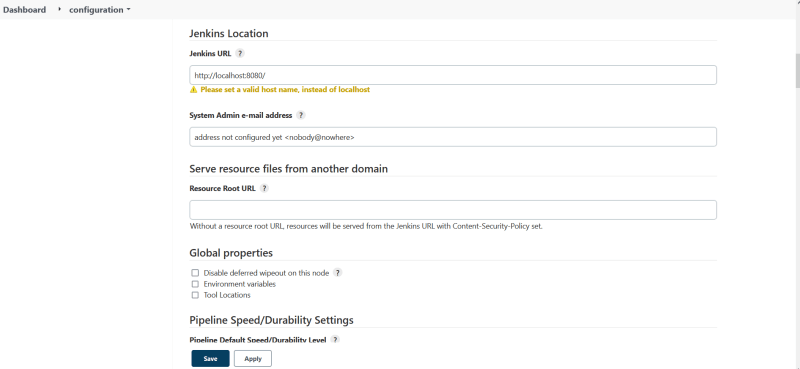Viewport: 800px width, 369px height.
Task: Click the Save button
Action: click(x=210, y=359)
